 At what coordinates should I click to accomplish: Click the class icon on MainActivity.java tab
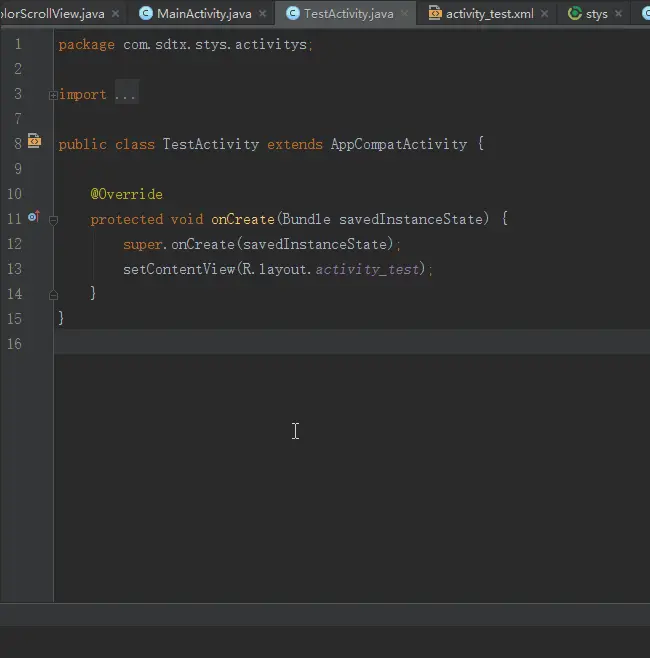146,13
